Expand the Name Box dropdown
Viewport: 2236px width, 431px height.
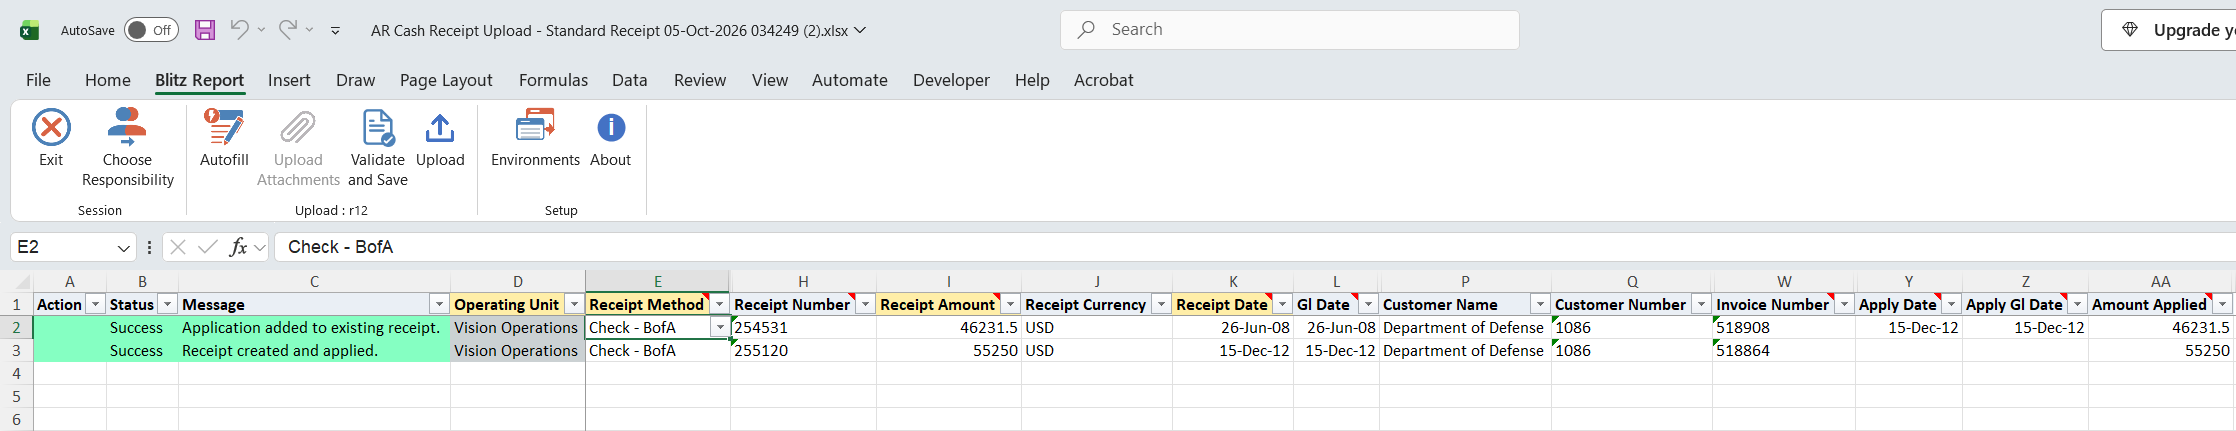coord(124,248)
